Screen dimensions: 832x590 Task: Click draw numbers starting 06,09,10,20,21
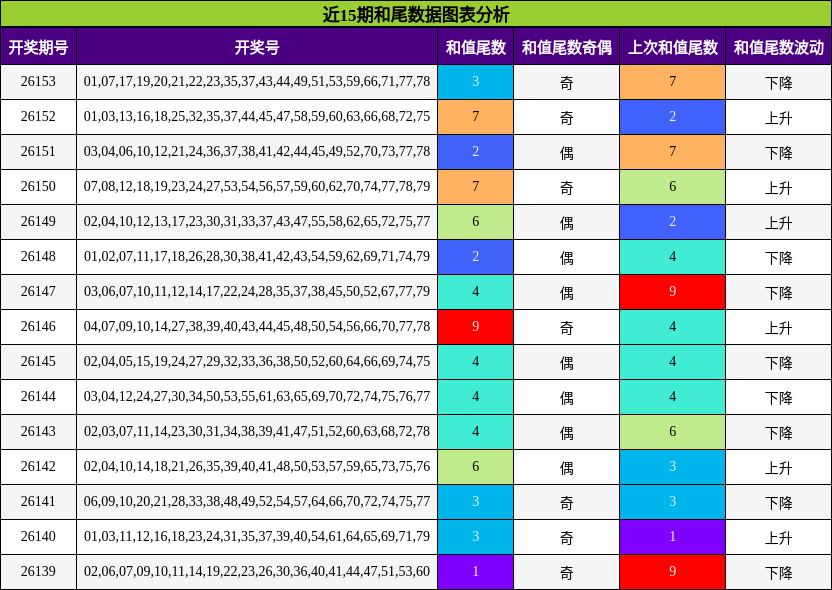pos(257,502)
